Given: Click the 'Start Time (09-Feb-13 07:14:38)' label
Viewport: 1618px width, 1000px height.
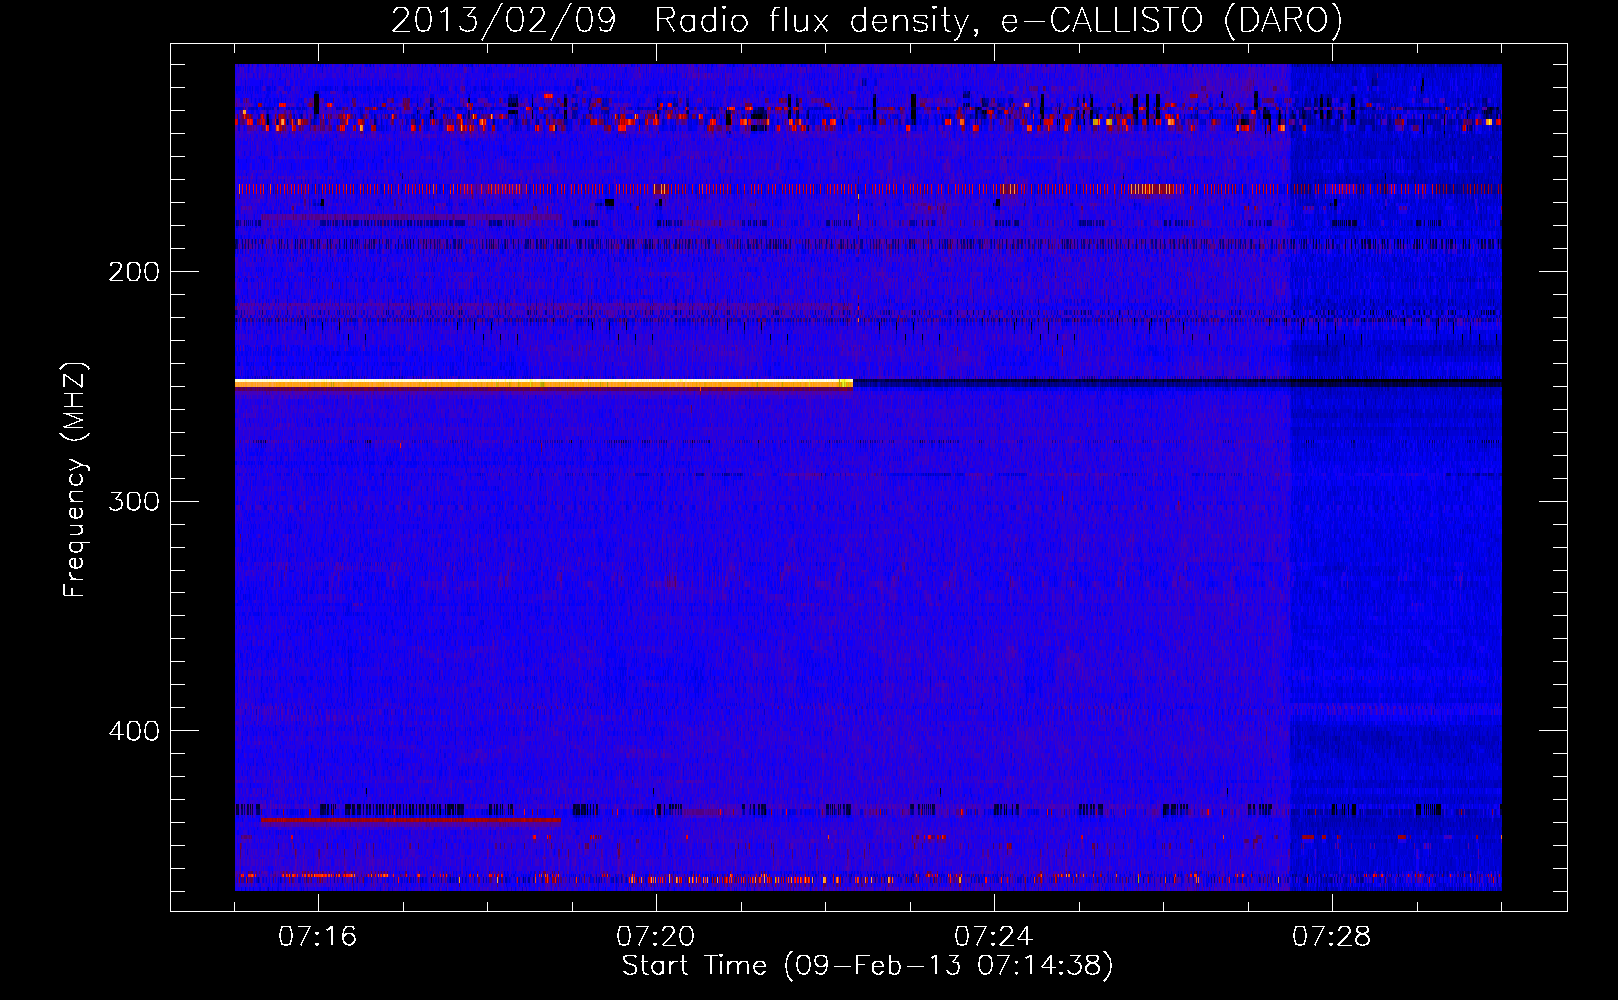Looking at the screenshot, I should click(x=867, y=966).
